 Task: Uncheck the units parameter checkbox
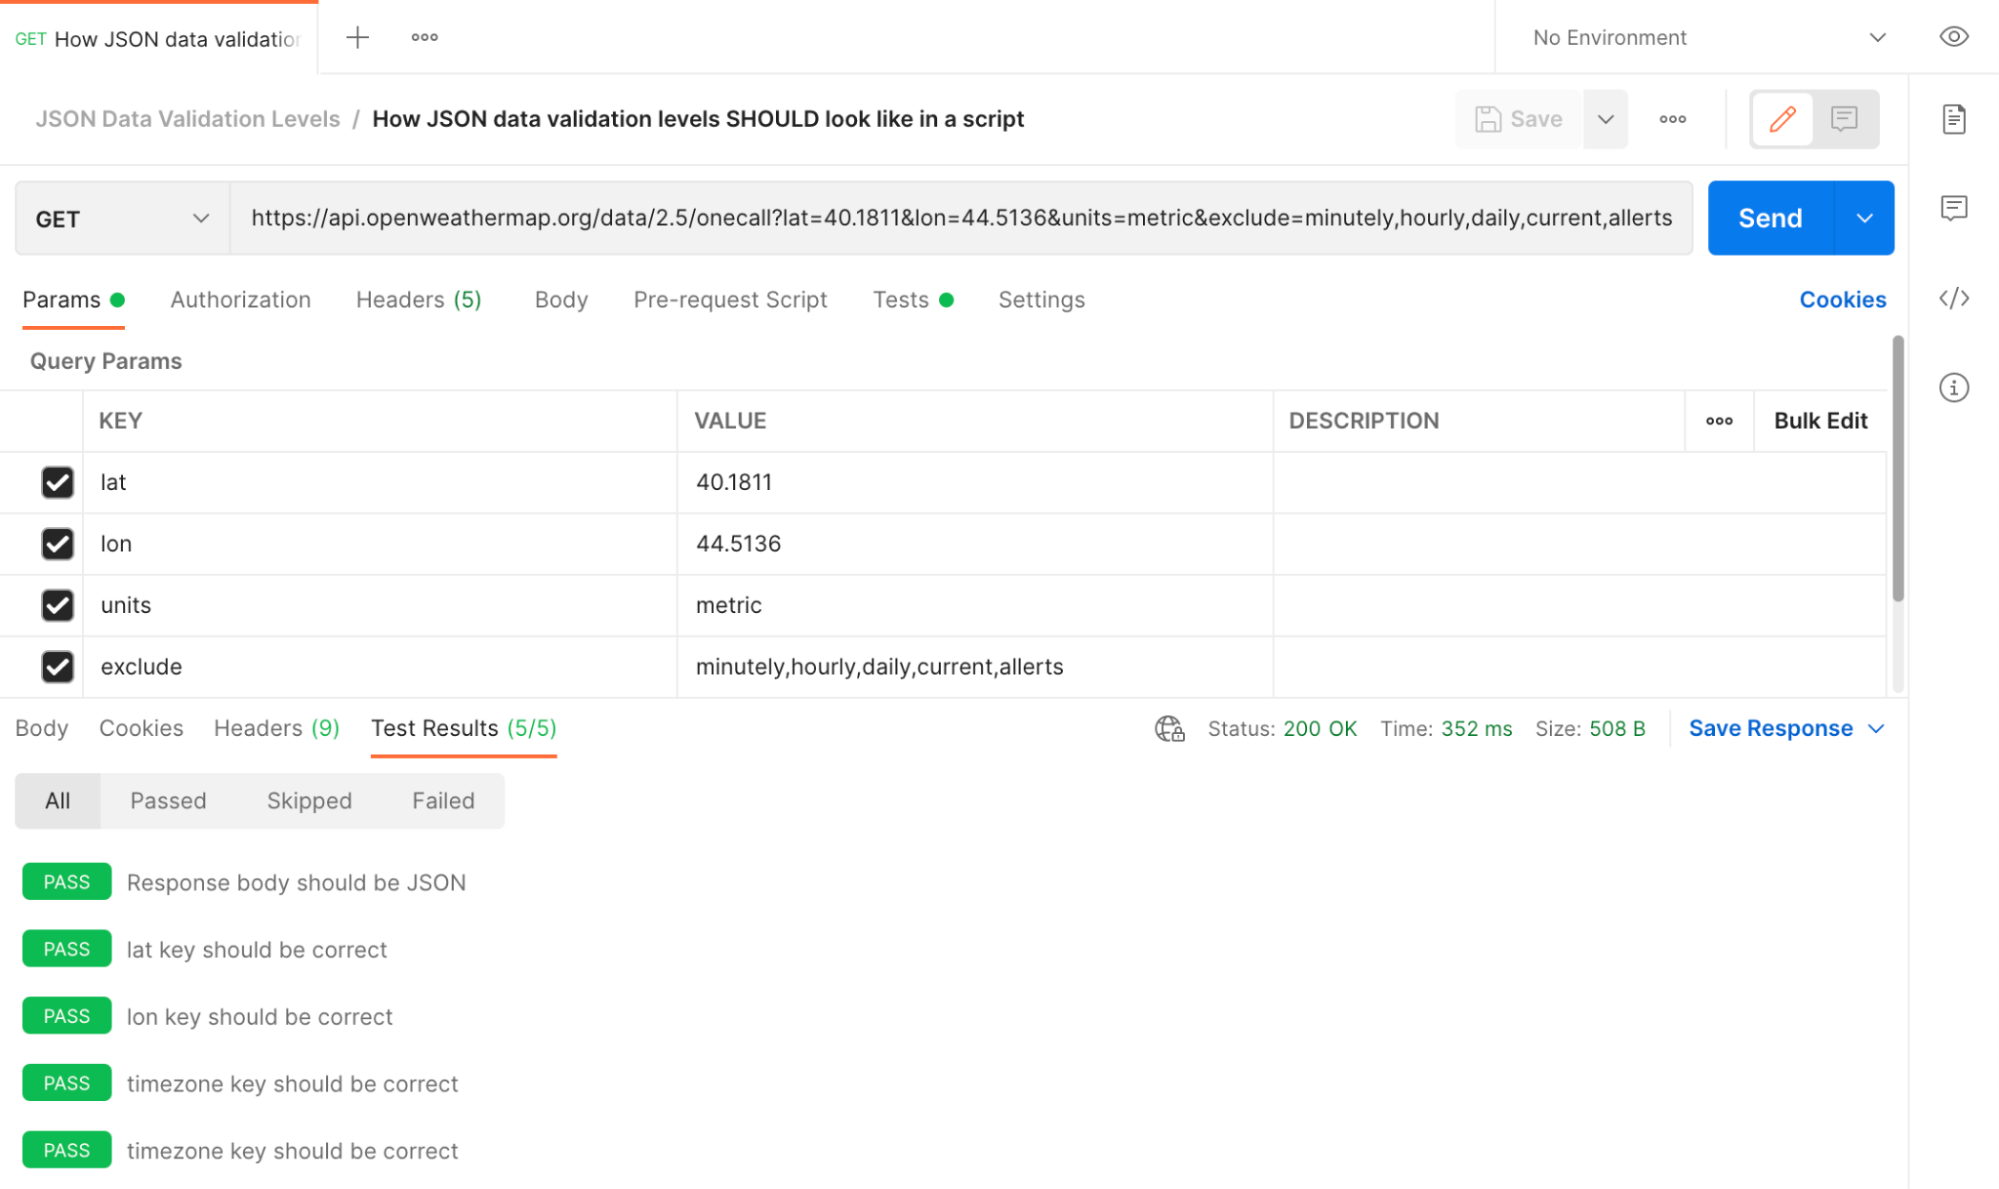[57, 605]
